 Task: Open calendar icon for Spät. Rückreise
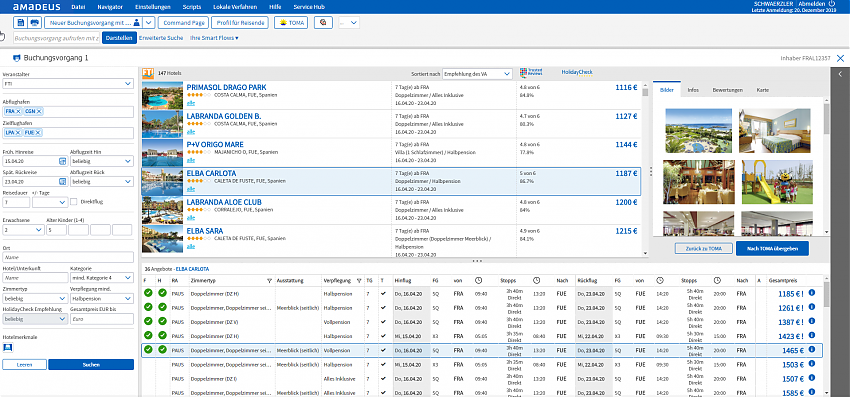(62, 181)
